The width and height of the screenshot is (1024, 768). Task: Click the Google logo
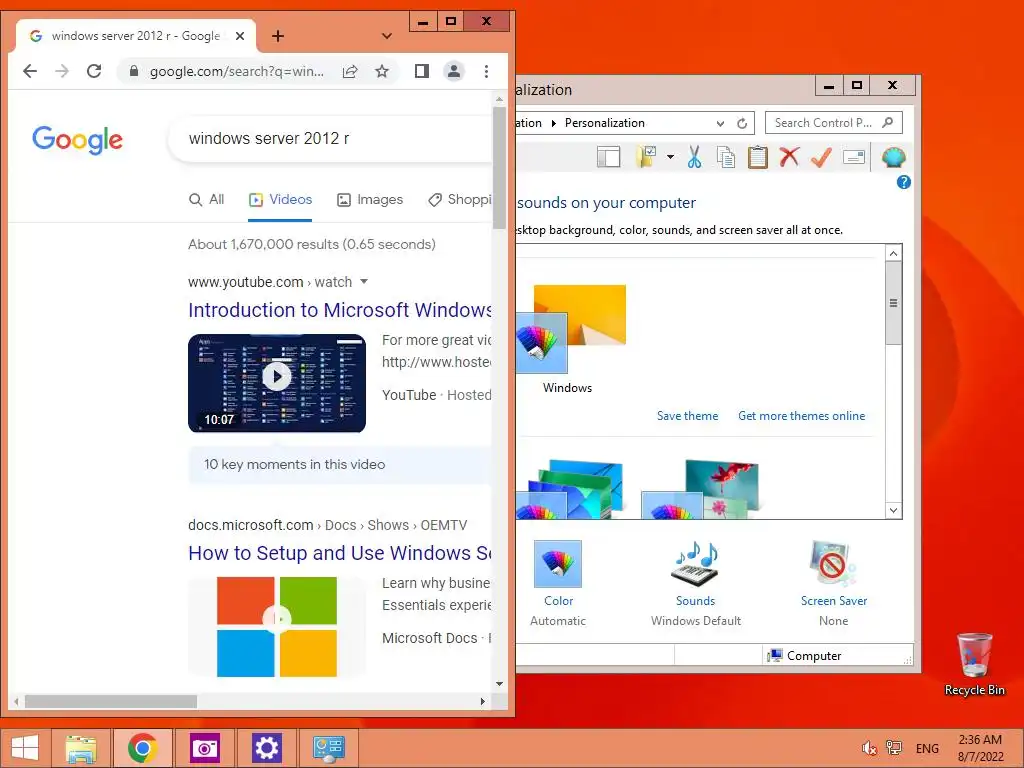pos(77,139)
